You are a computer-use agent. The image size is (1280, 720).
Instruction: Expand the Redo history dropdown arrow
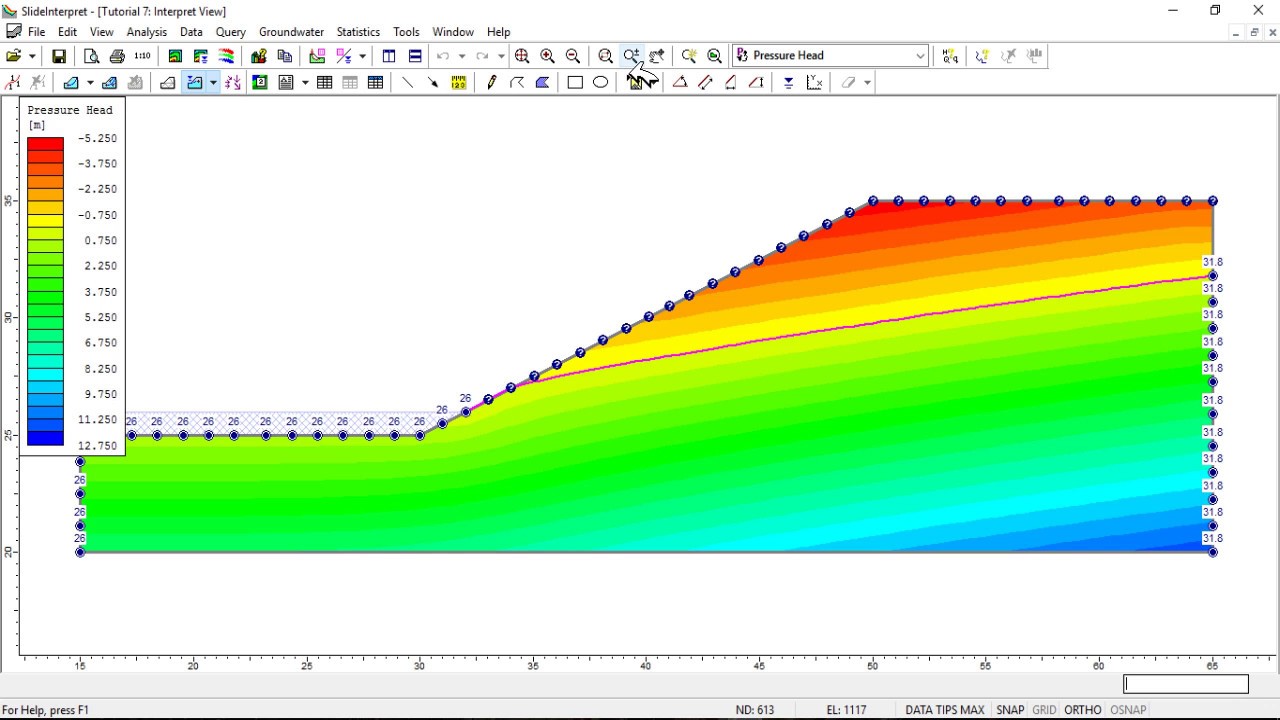[x=500, y=56]
